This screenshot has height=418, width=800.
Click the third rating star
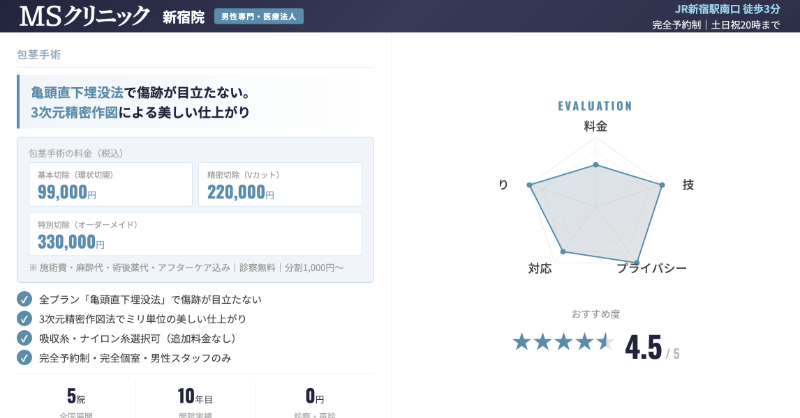(564, 342)
